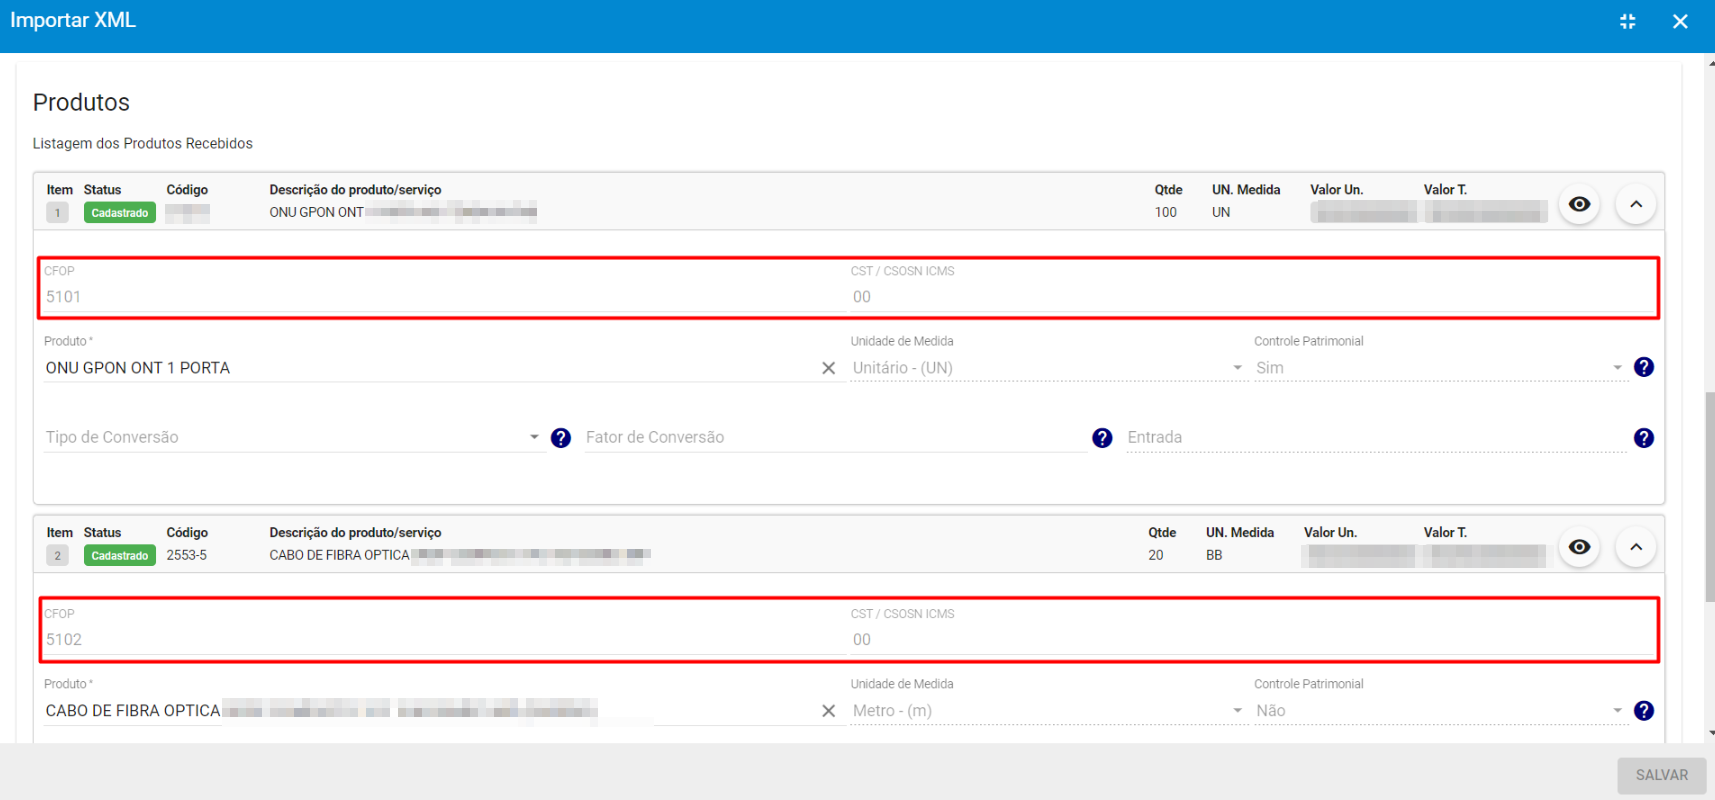Click the Produtos heading
The image size is (1715, 800).
pos(81,102)
